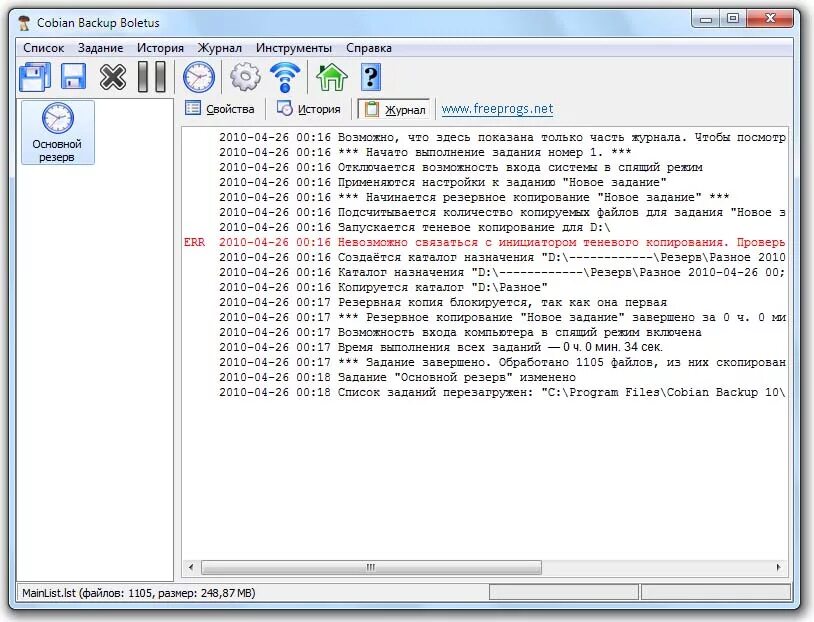Minimize the Cobian Backup window
The width and height of the screenshot is (814, 622).
click(706, 19)
